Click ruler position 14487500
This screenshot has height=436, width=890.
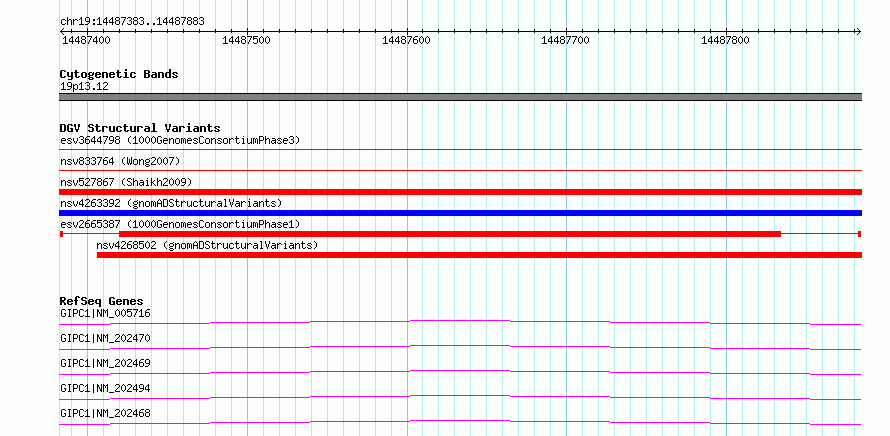pyautogui.click(x=246, y=40)
